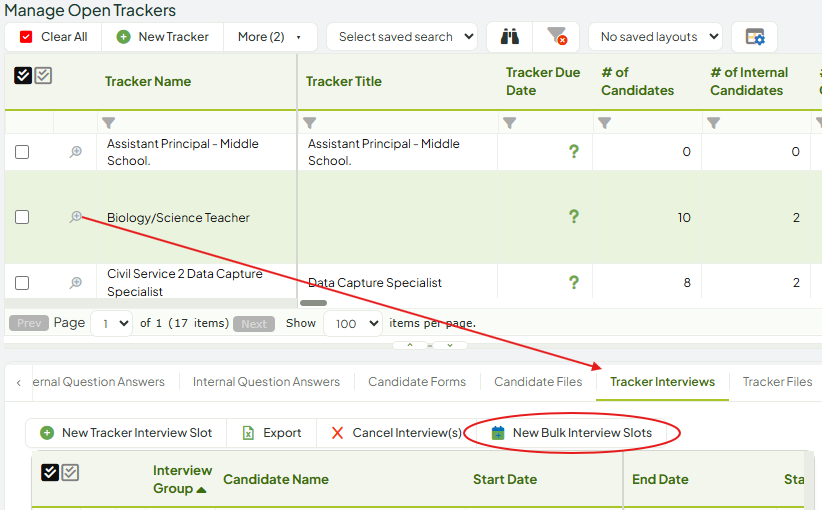Screen dimensions: 822x510
Task: Select the Biology/Science Teacher name cell
Action: (197, 217)
